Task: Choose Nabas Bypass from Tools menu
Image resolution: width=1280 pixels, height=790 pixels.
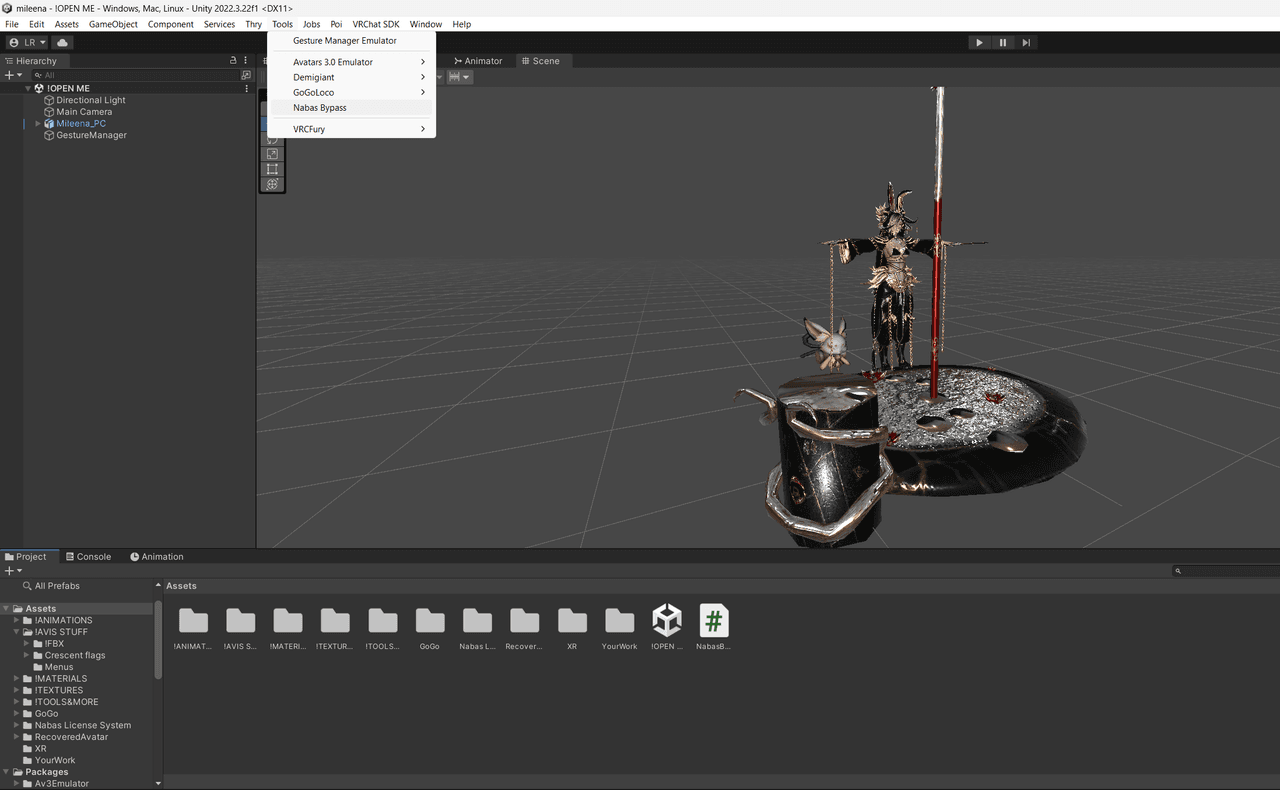Action: click(x=351, y=107)
